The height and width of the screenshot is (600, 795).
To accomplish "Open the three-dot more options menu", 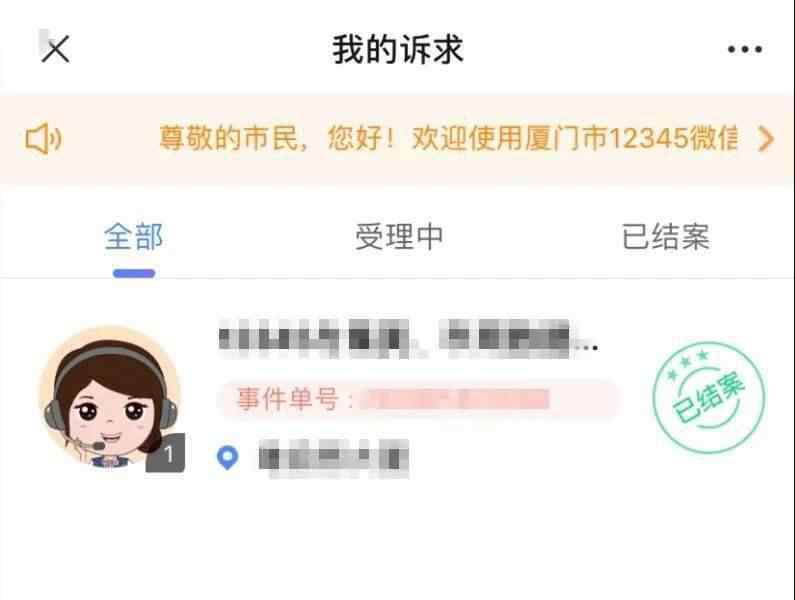I will pos(744,49).
